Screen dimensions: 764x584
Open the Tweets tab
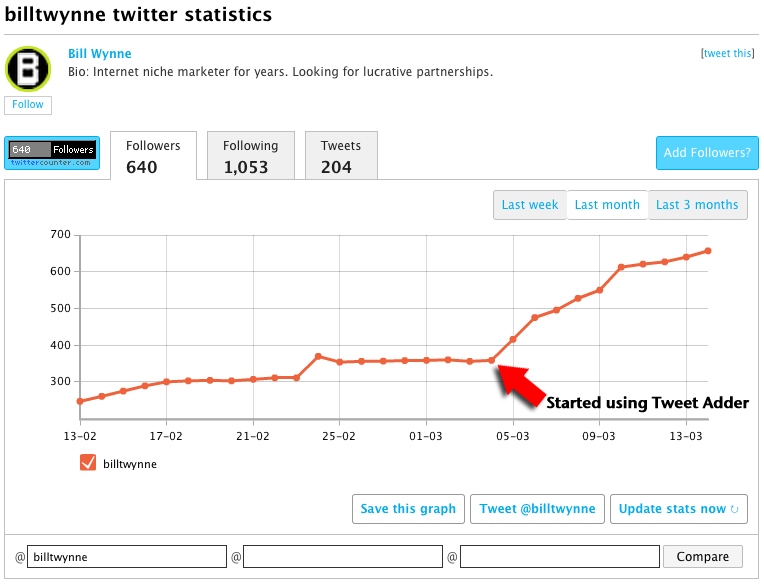pyautogui.click(x=341, y=156)
